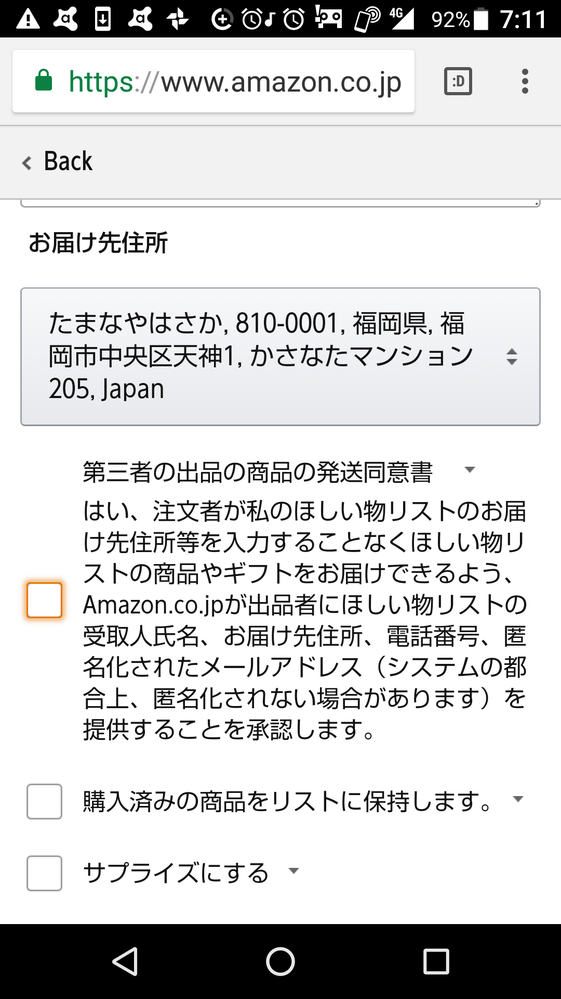Toggle the サプライズにする checkbox
The width and height of the screenshot is (561, 999).
pos(45,873)
